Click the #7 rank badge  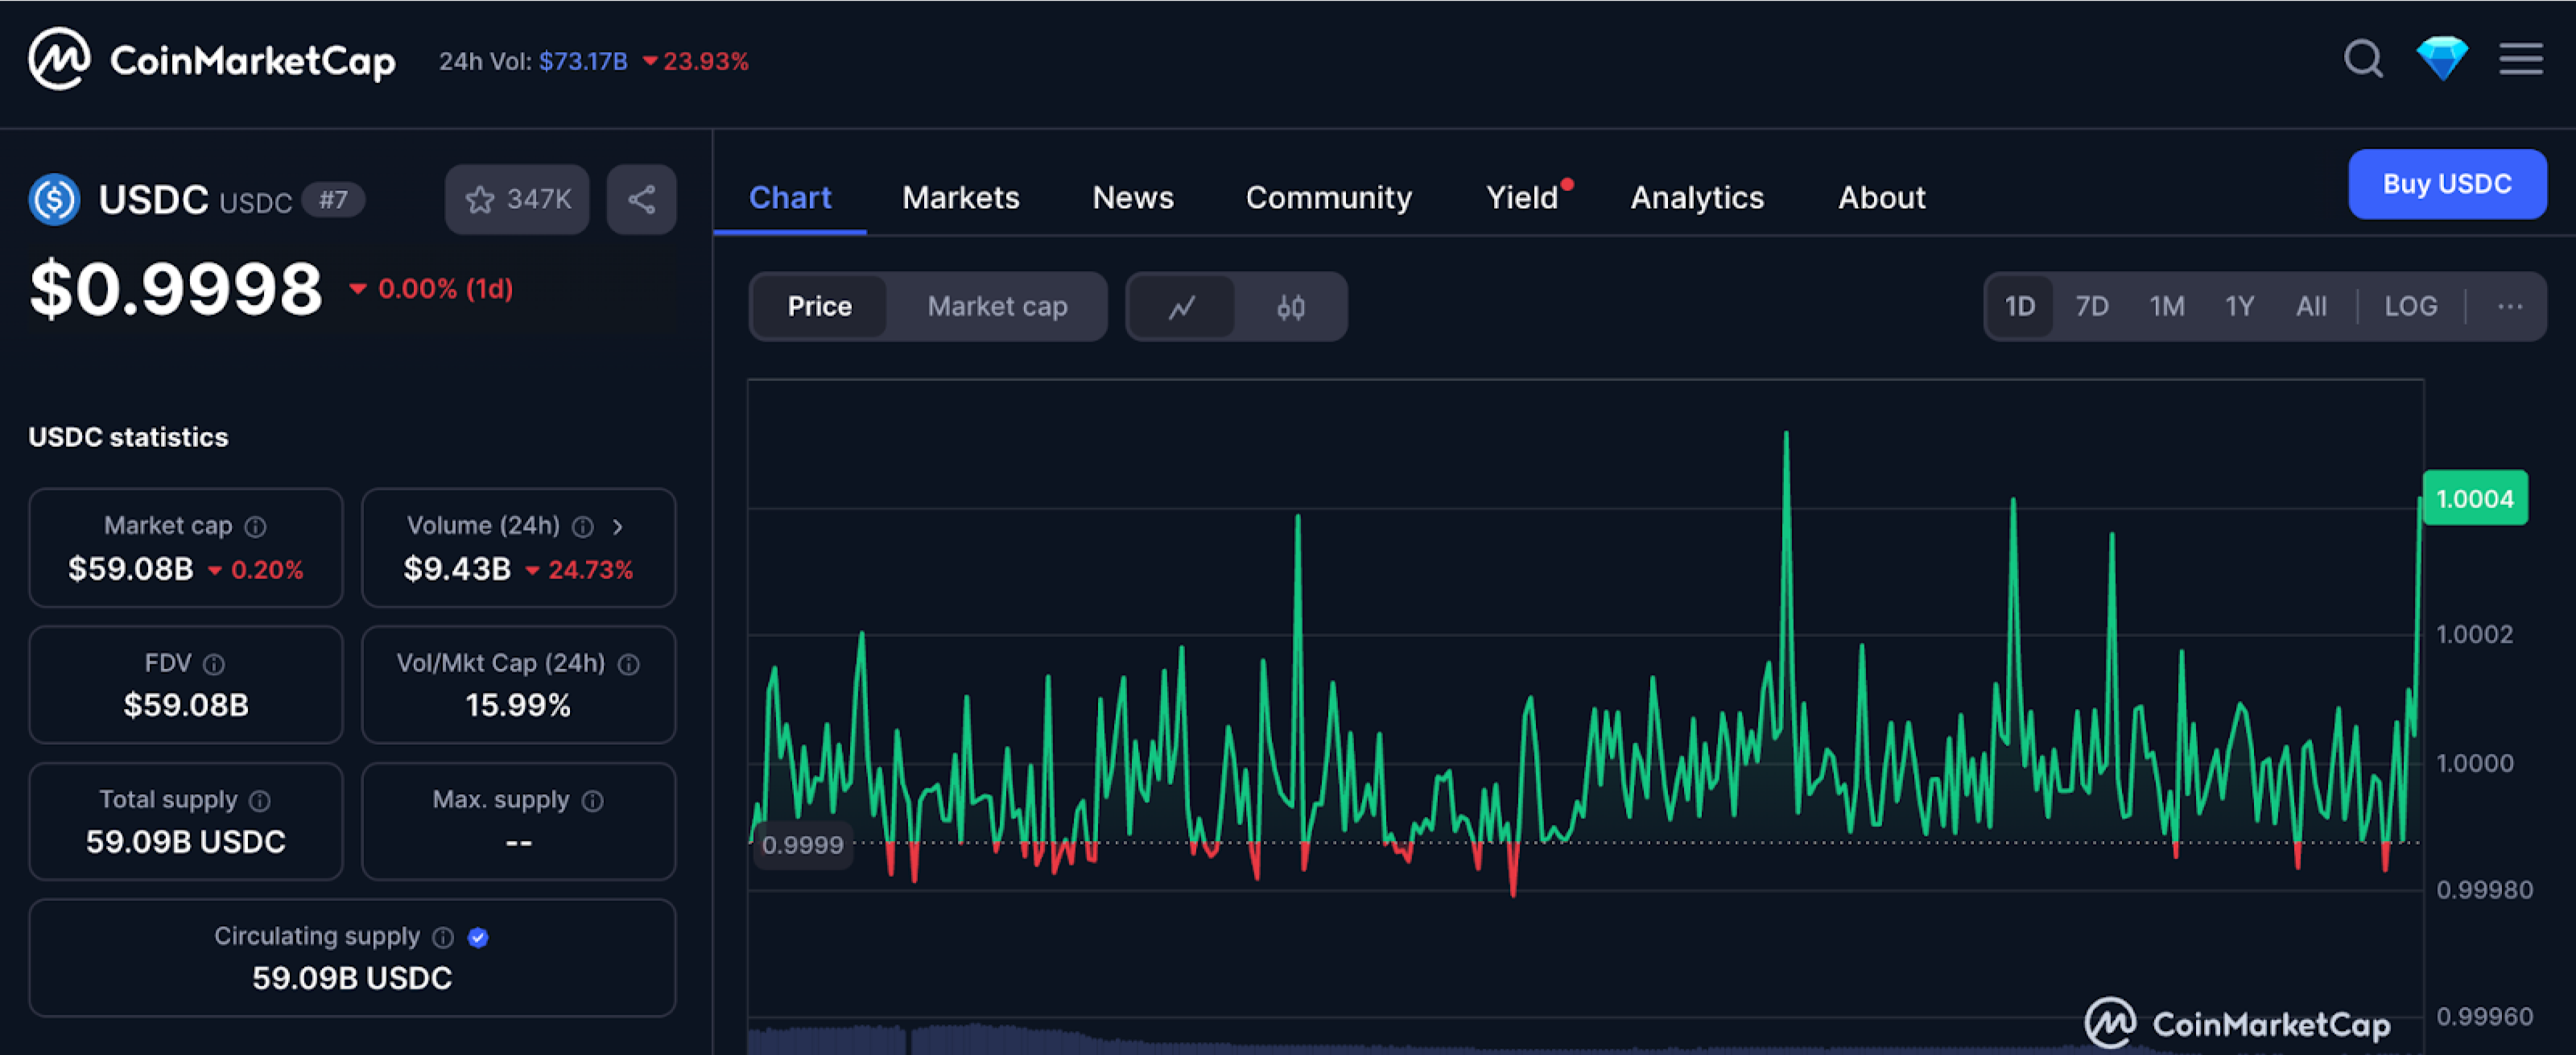pyautogui.click(x=334, y=200)
